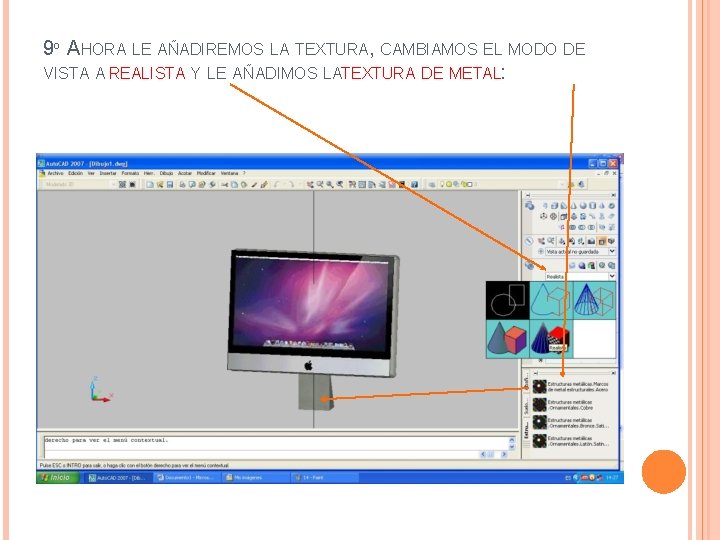
Task: Select the Acero structural metal material
Action: (x=572, y=387)
